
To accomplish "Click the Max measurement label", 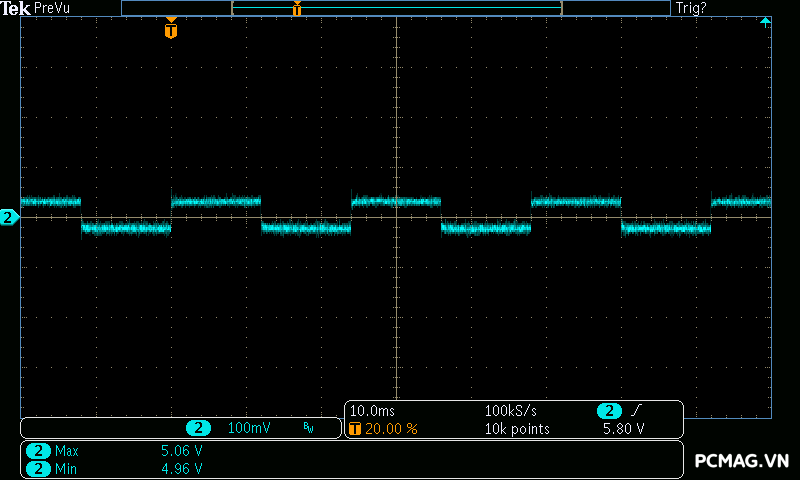I will coord(66,451).
